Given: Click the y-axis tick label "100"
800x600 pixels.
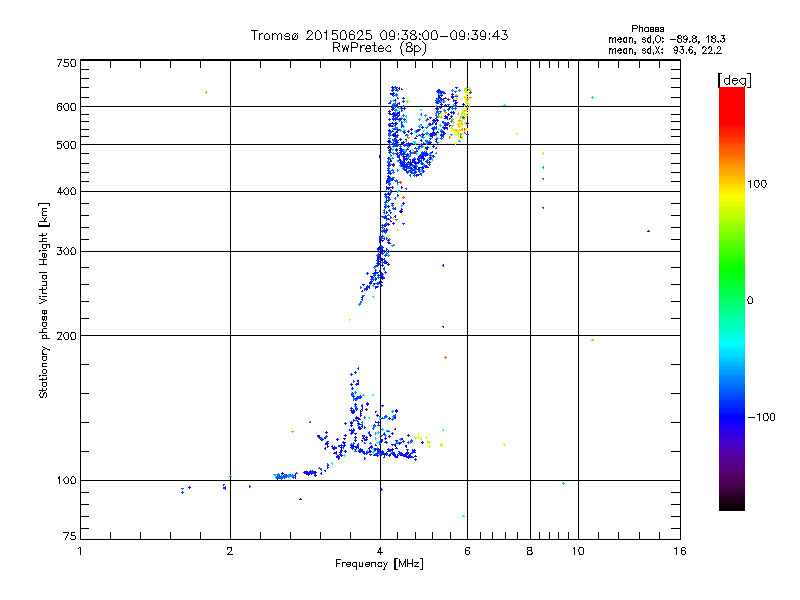Looking at the screenshot, I should point(66,481).
